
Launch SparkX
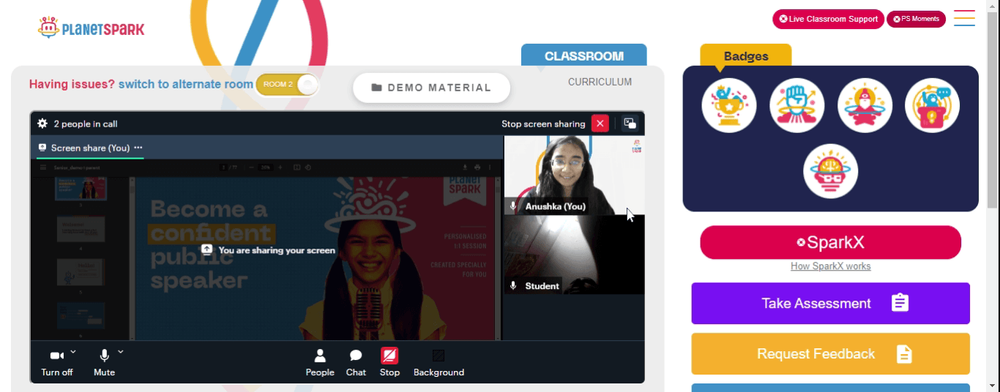(830, 242)
